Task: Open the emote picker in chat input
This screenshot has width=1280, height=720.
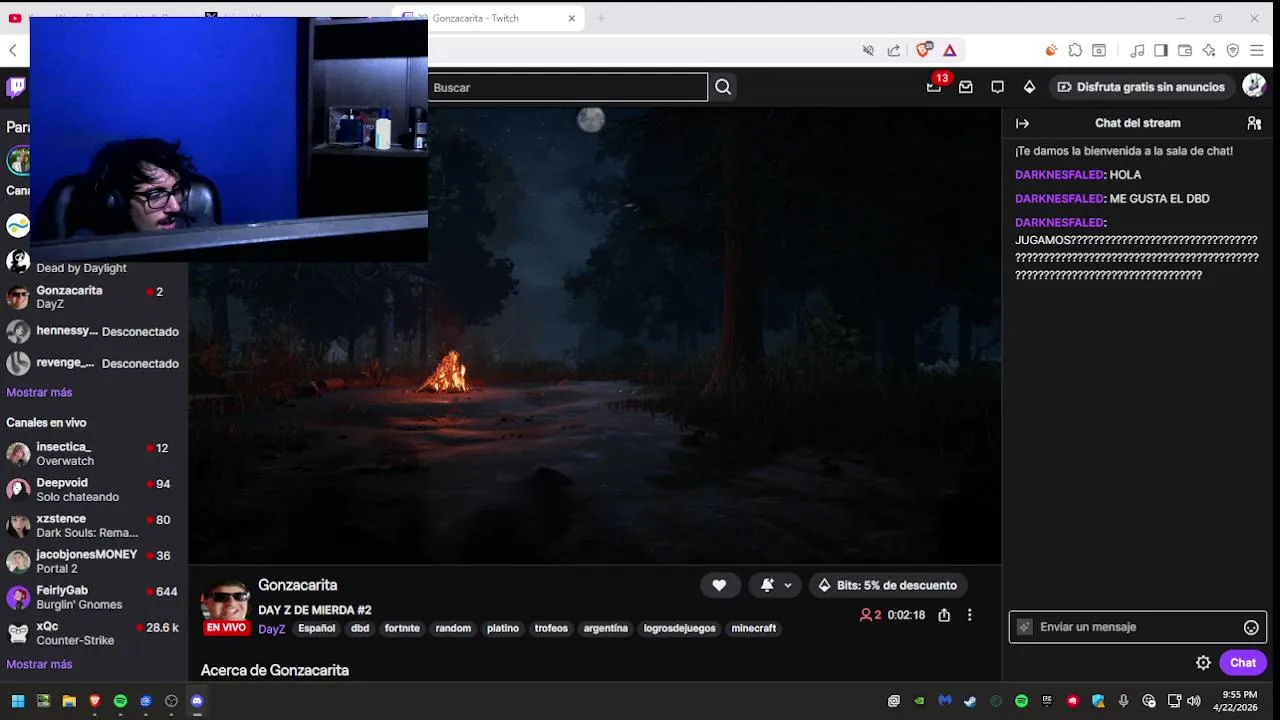Action: point(1251,627)
